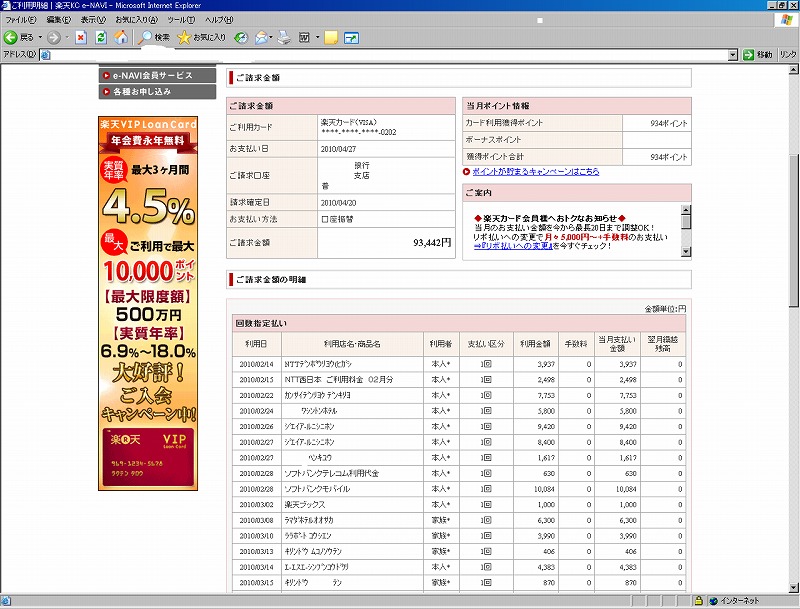The image size is (800, 609).
Task: Open the Edit button dropdown arrow
Action: click(x=317, y=37)
